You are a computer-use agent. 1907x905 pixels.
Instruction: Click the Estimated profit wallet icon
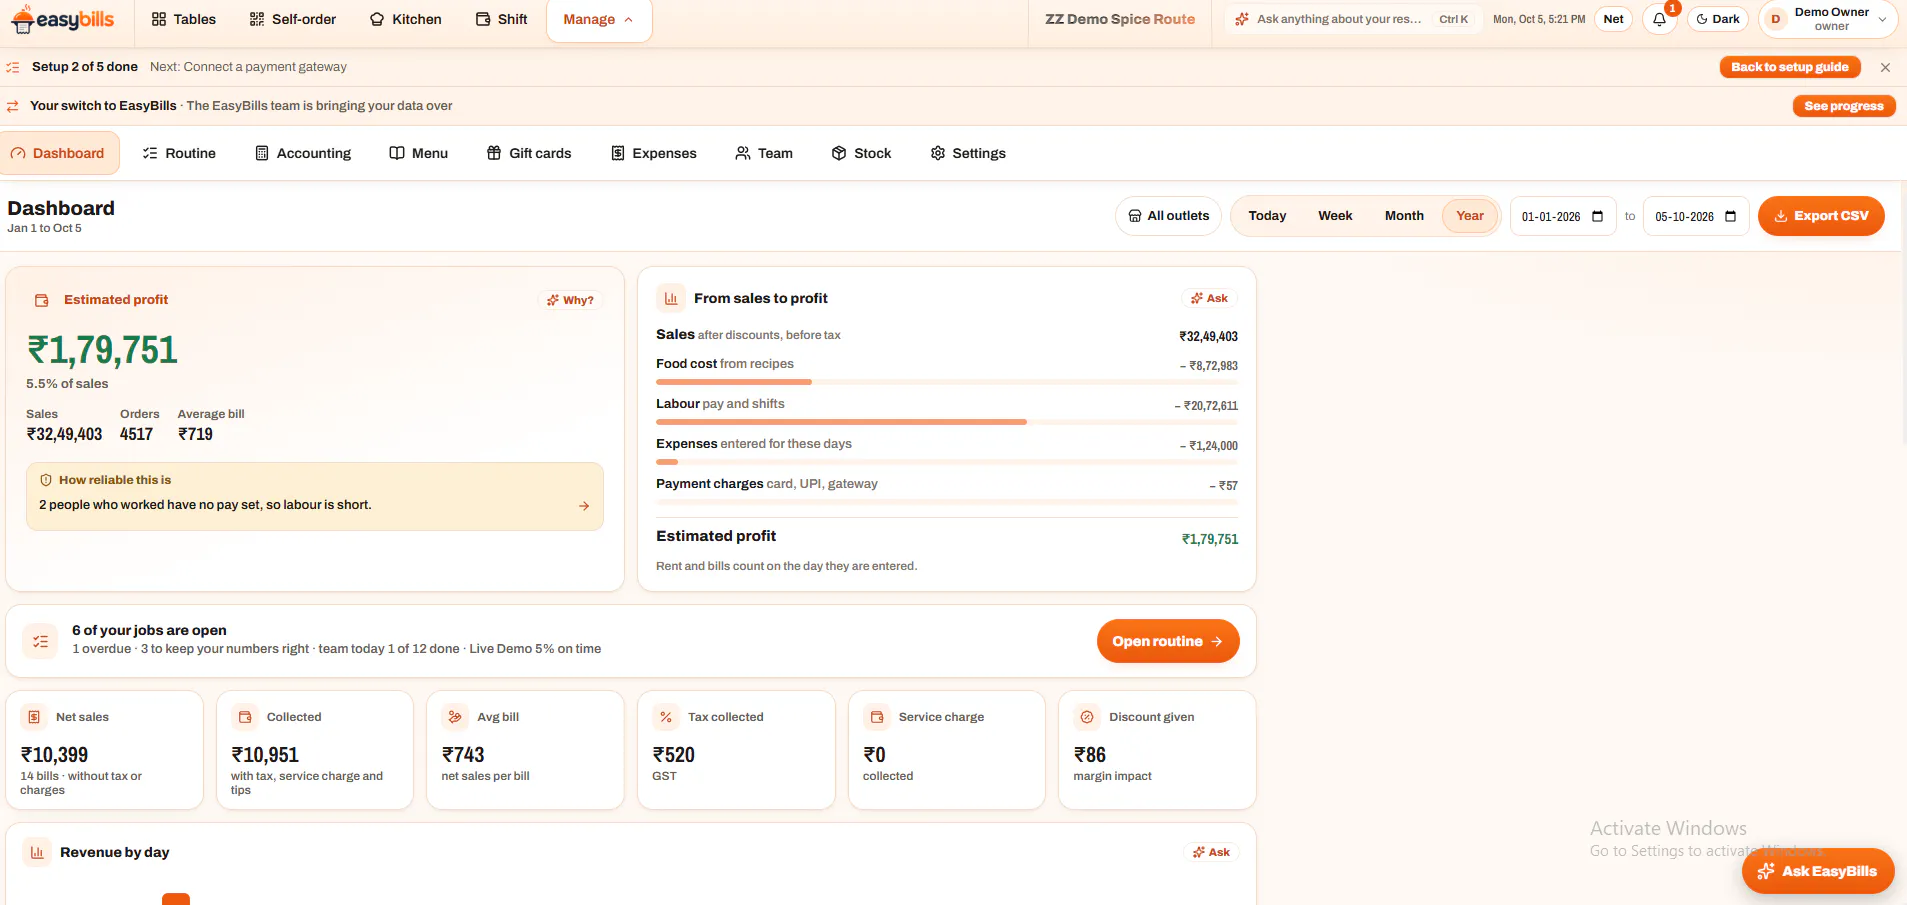(x=42, y=300)
